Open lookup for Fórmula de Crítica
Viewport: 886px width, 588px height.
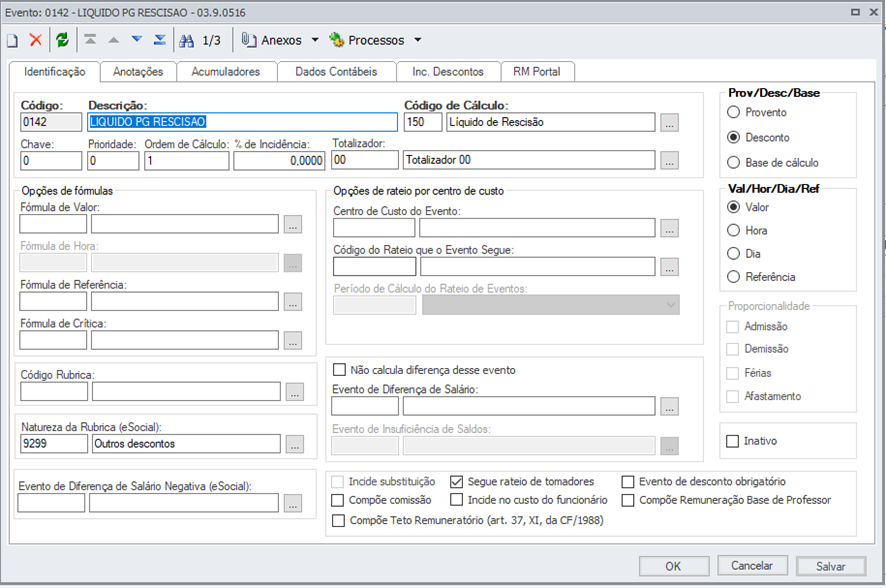(x=293, y=341)
